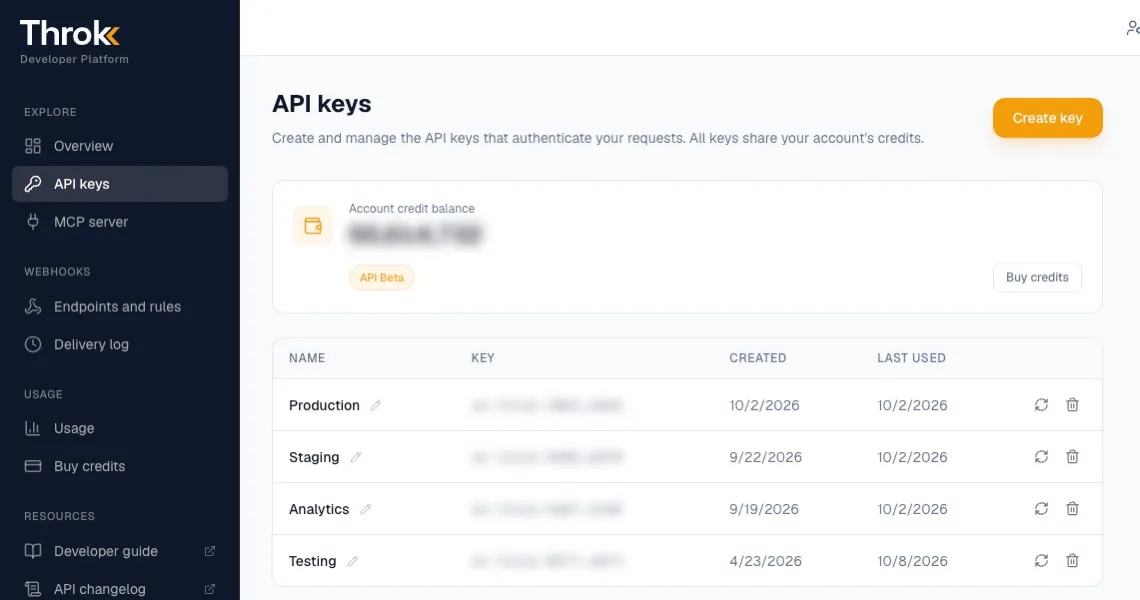The width and height of the screenshot is (1140, 600).
Task: Go to Endpoints and rules
Action: 120,307
